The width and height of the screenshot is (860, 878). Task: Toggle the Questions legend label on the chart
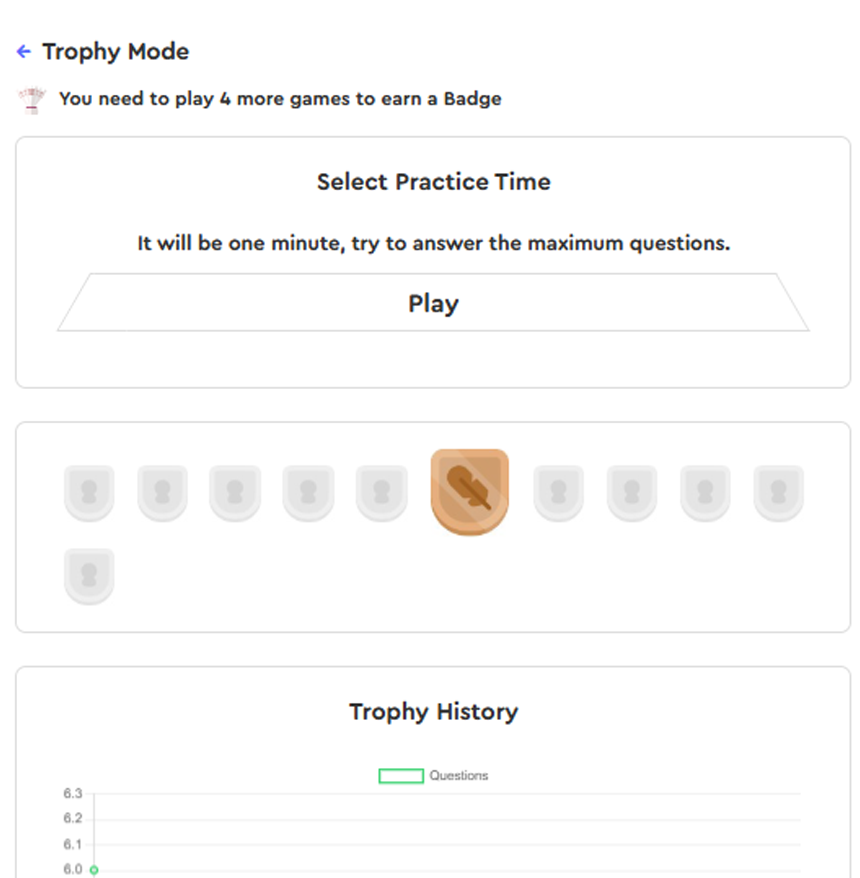click(459, 776)
